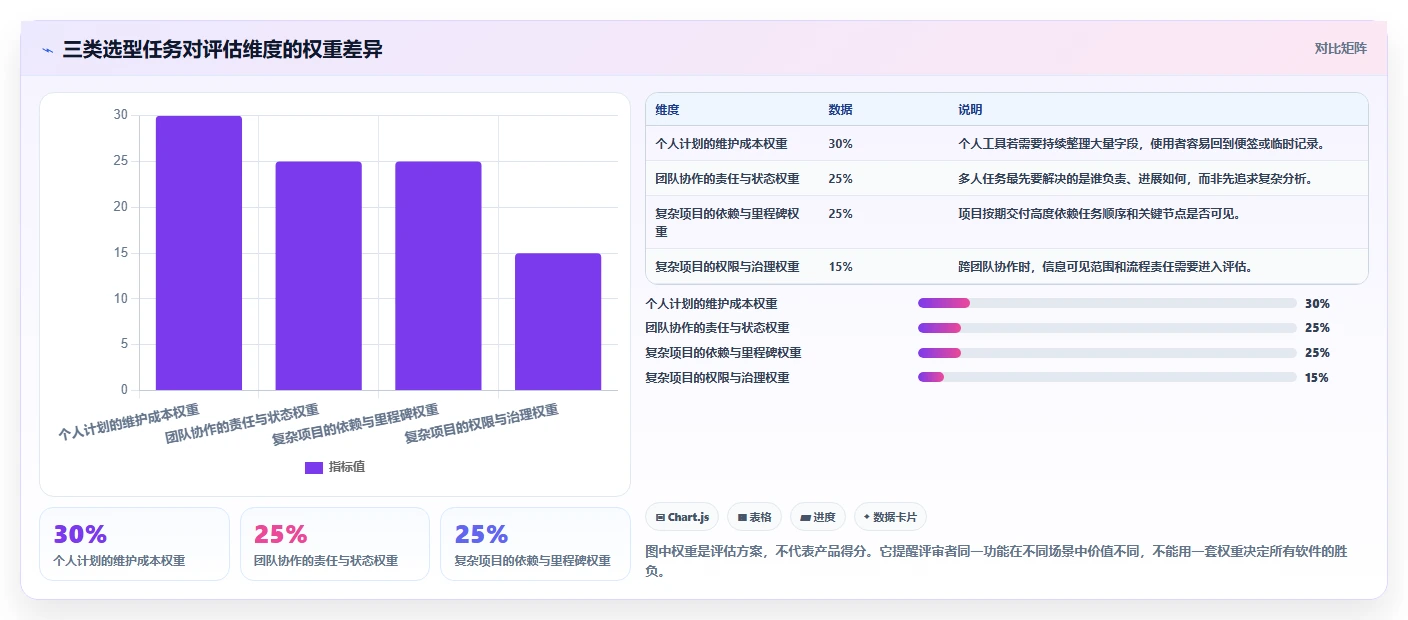The image size is (1408, 620).
Task: Toggle the 指标值 legend color box
Action: 314,468
